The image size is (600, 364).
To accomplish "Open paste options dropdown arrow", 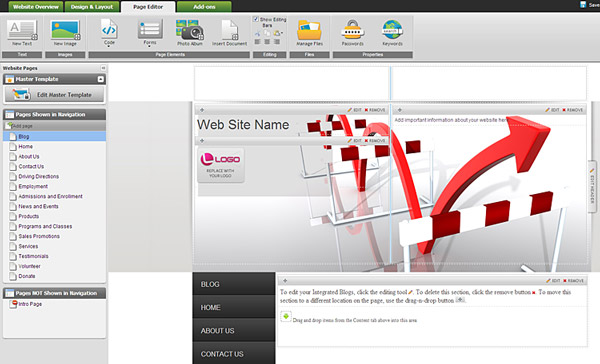I will [x=282, y=34].
